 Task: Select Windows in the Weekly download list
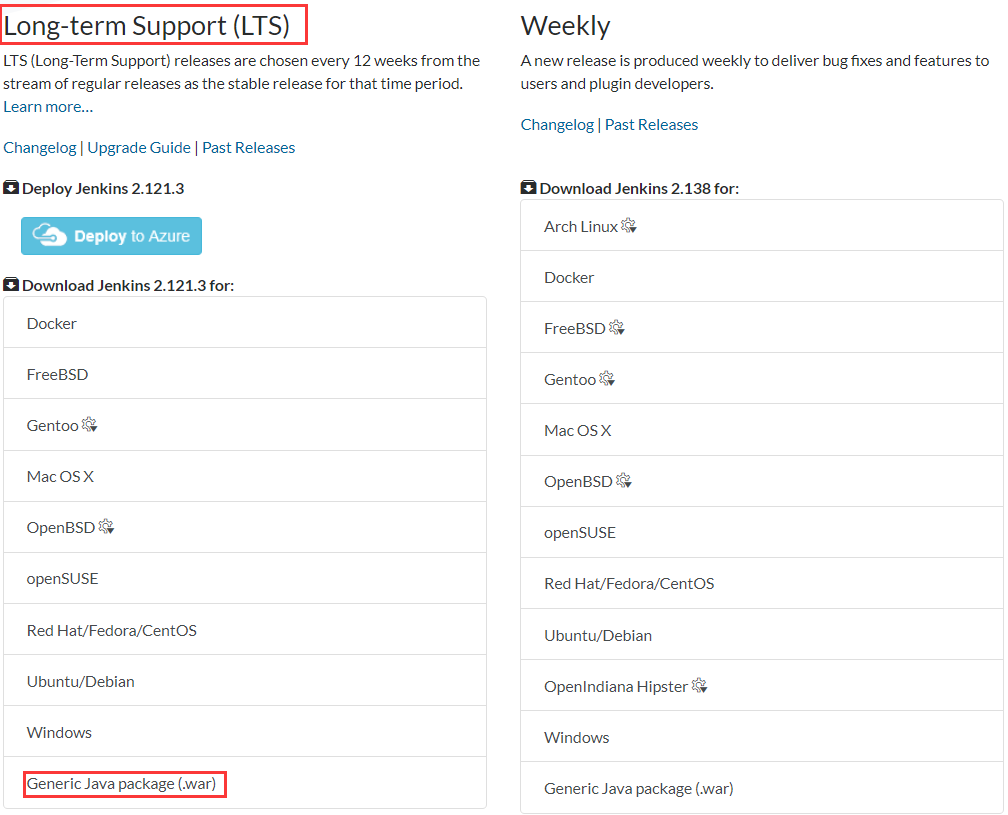click(x=762, y=737)
